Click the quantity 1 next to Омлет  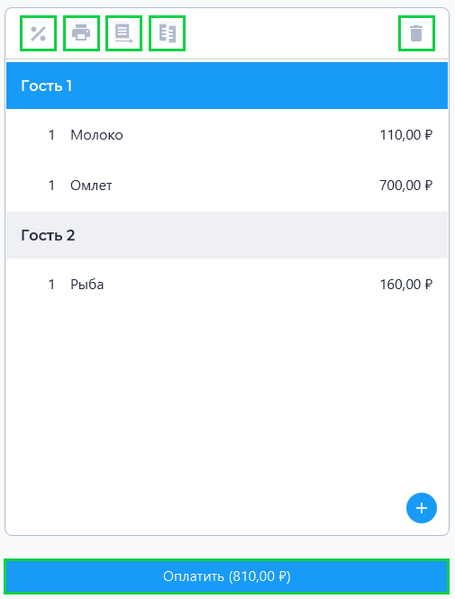click(x=51, y=185)
